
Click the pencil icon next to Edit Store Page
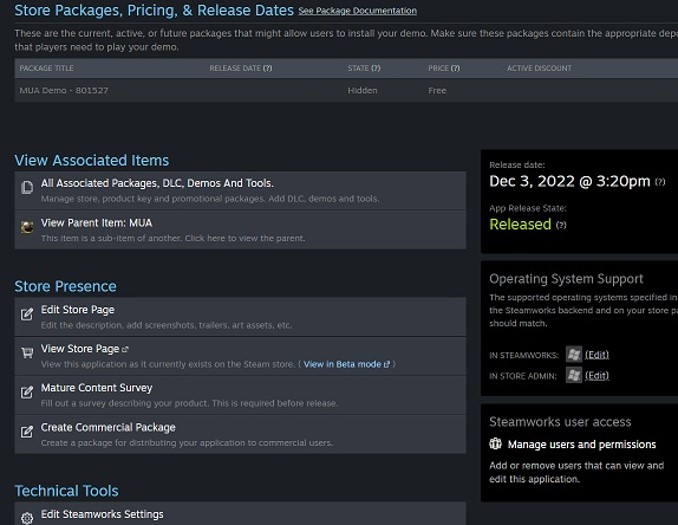(27, 314)
